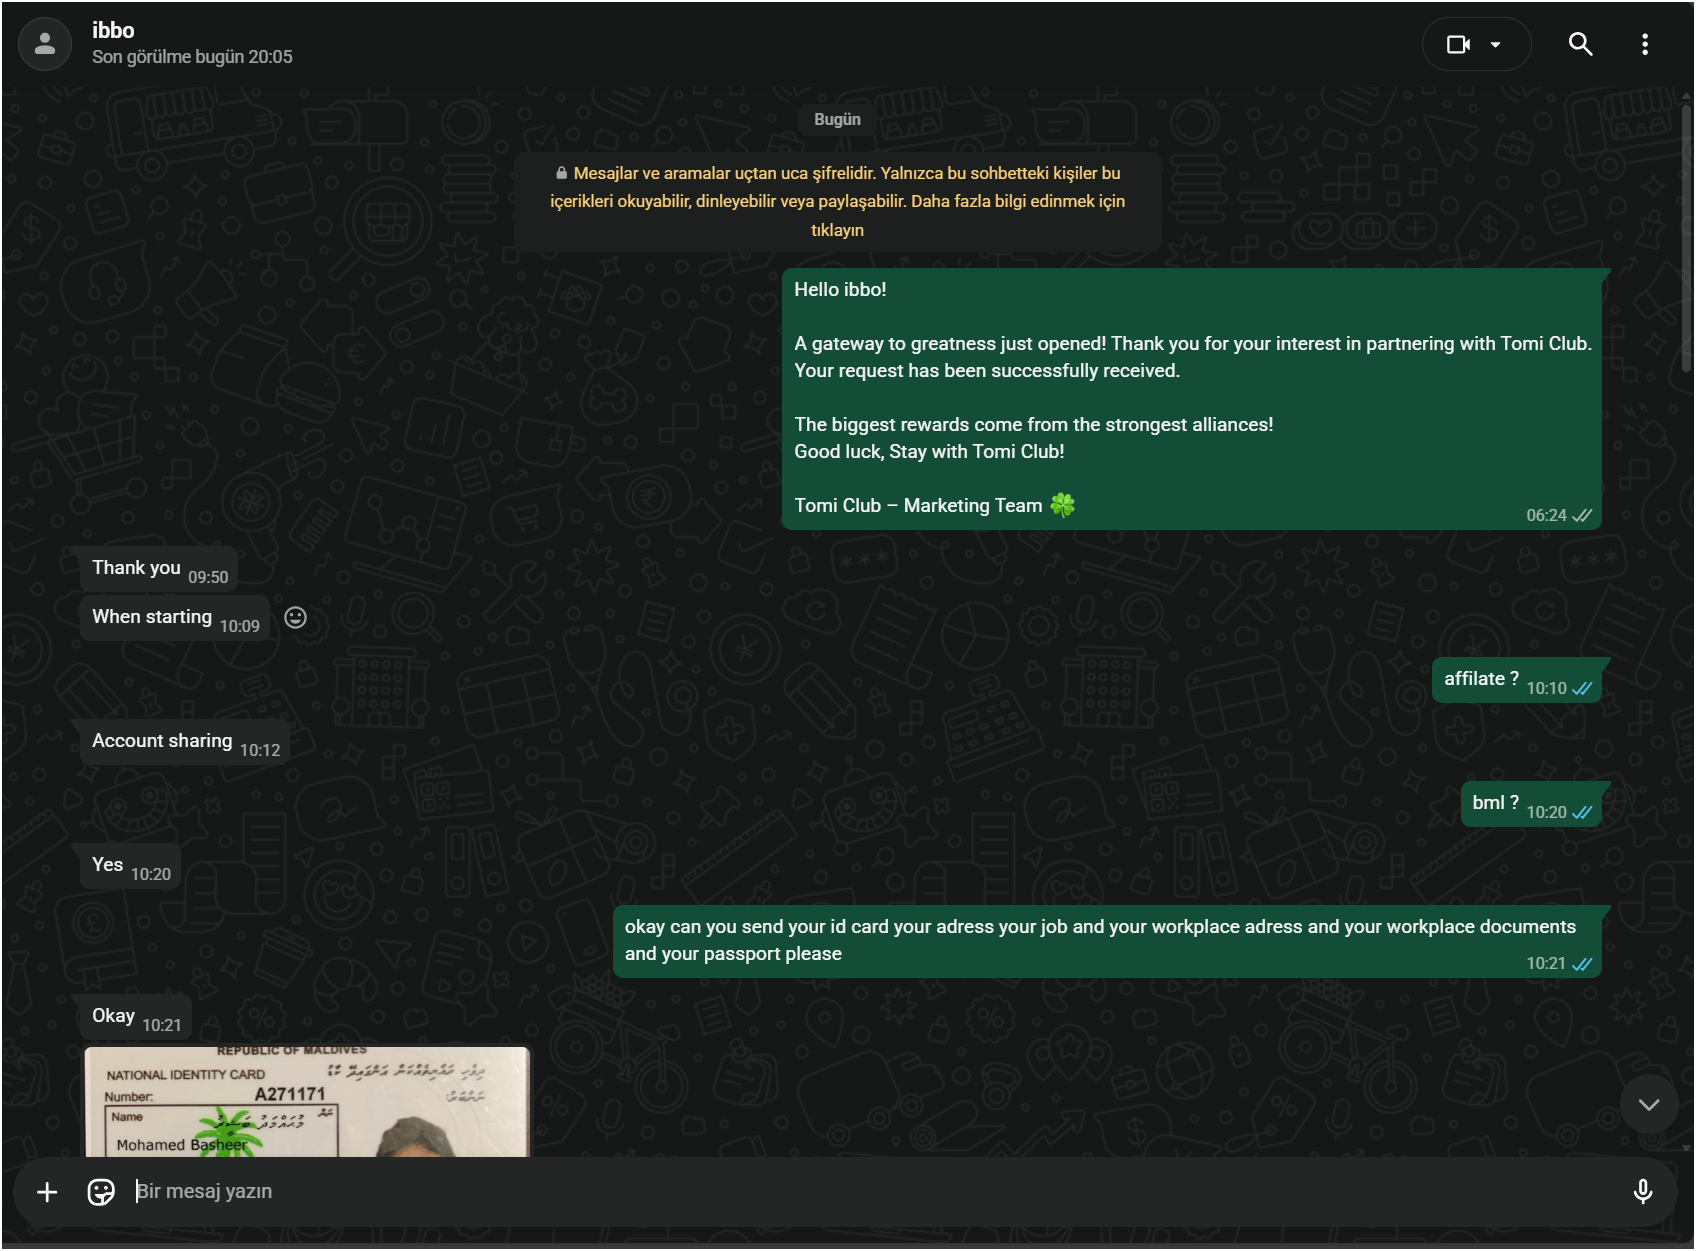
Task: Open the national identity card image
Action: [308, 1102]
